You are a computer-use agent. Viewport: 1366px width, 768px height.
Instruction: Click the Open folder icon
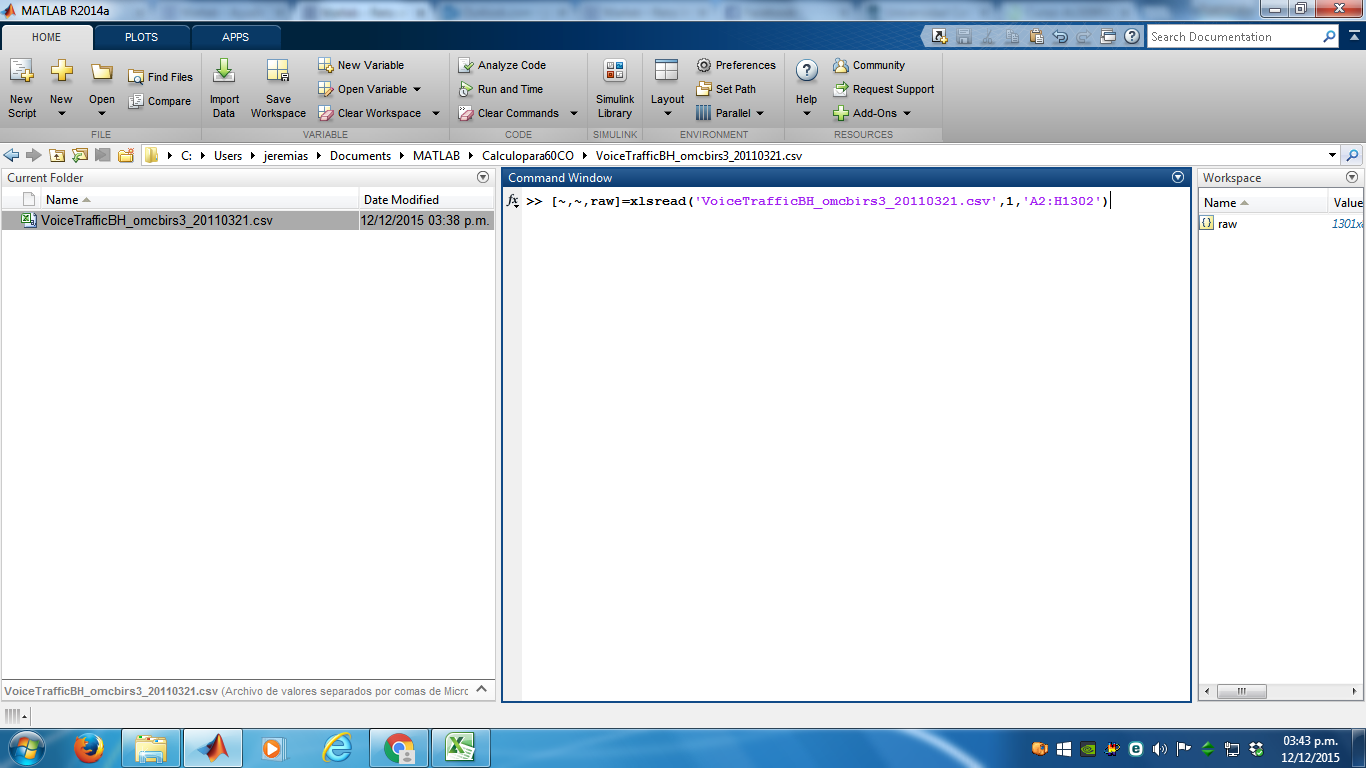[102, 72]
